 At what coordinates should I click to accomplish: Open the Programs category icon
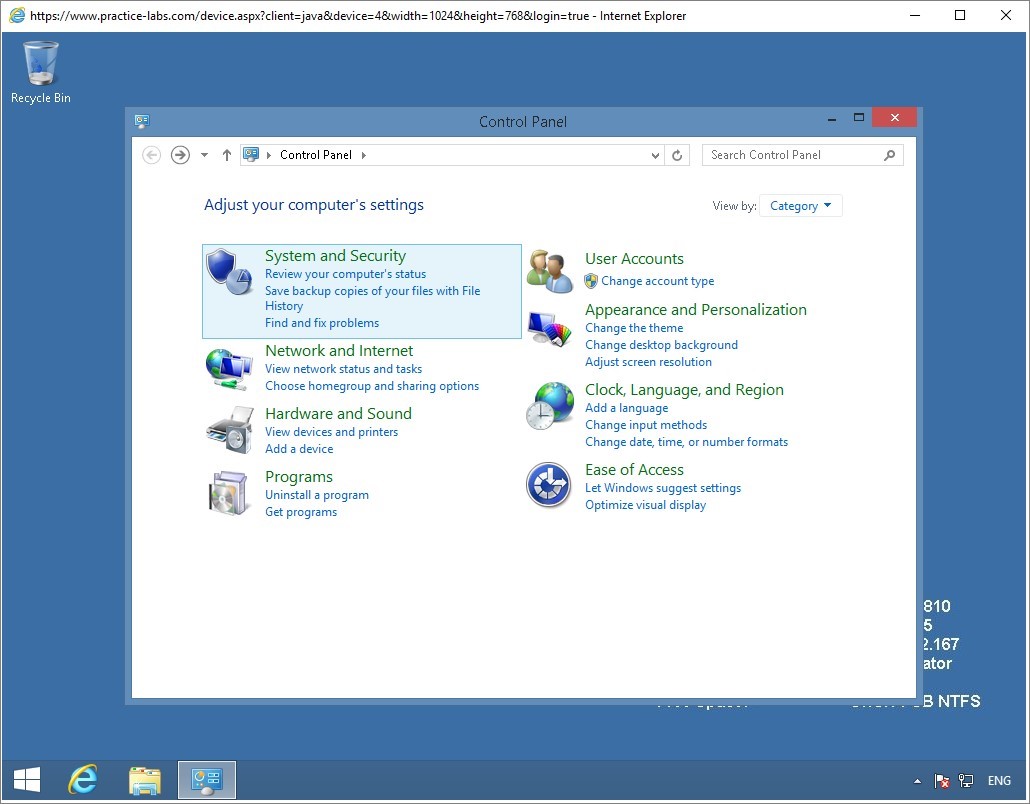click(229, 493)
